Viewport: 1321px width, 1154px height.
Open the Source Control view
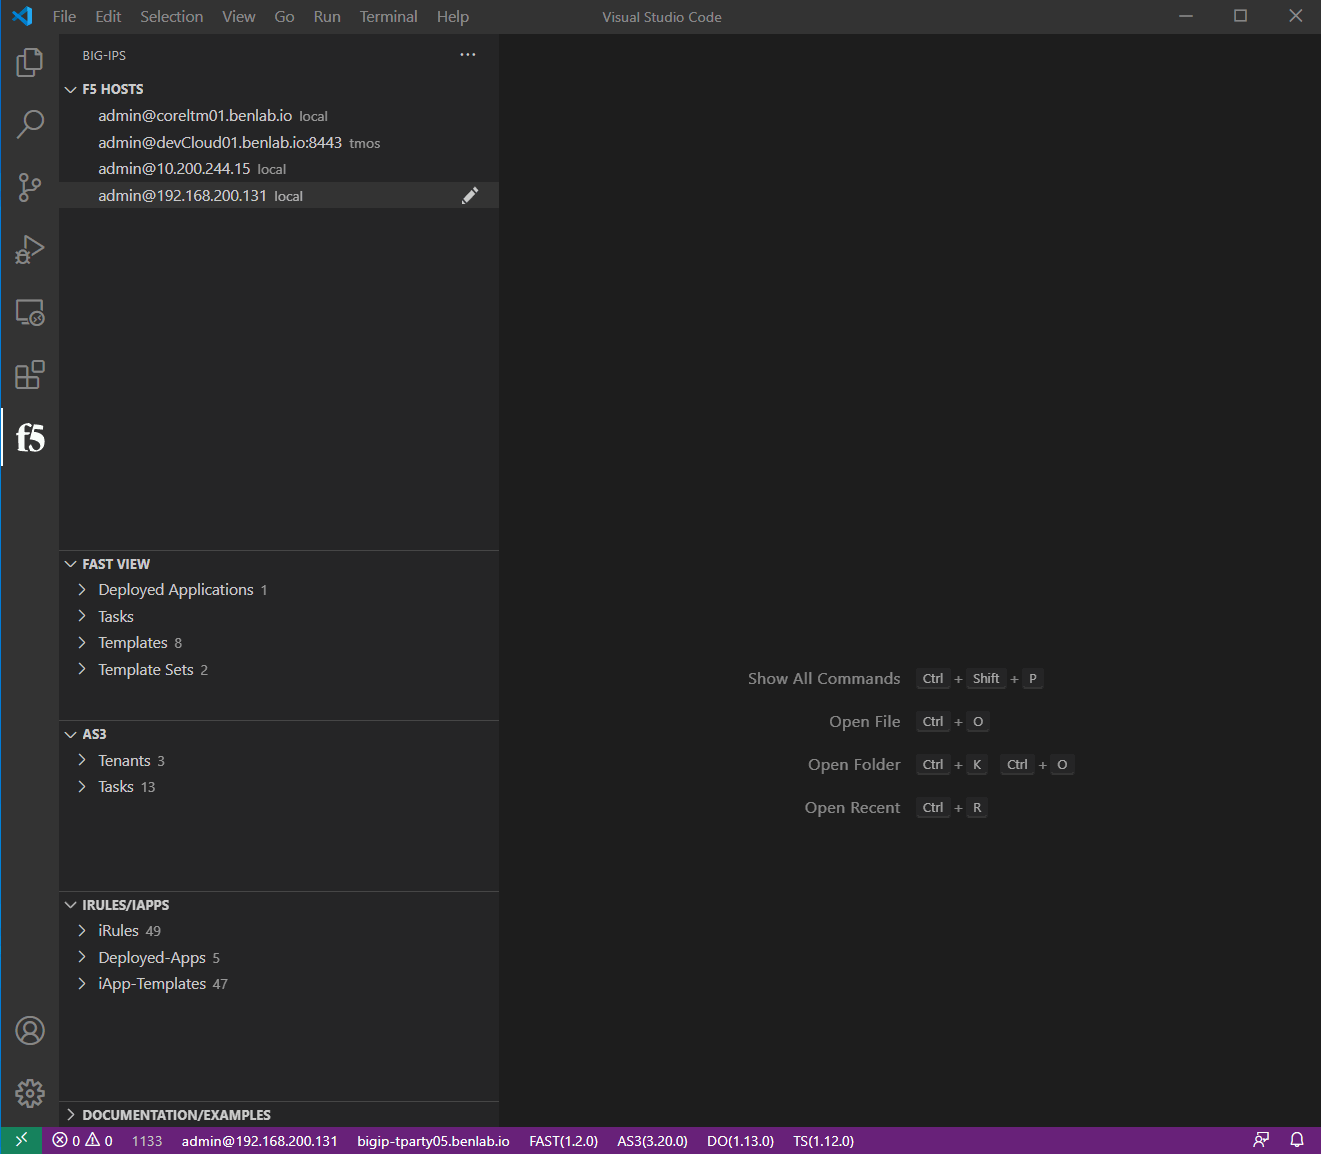[30, 187]
